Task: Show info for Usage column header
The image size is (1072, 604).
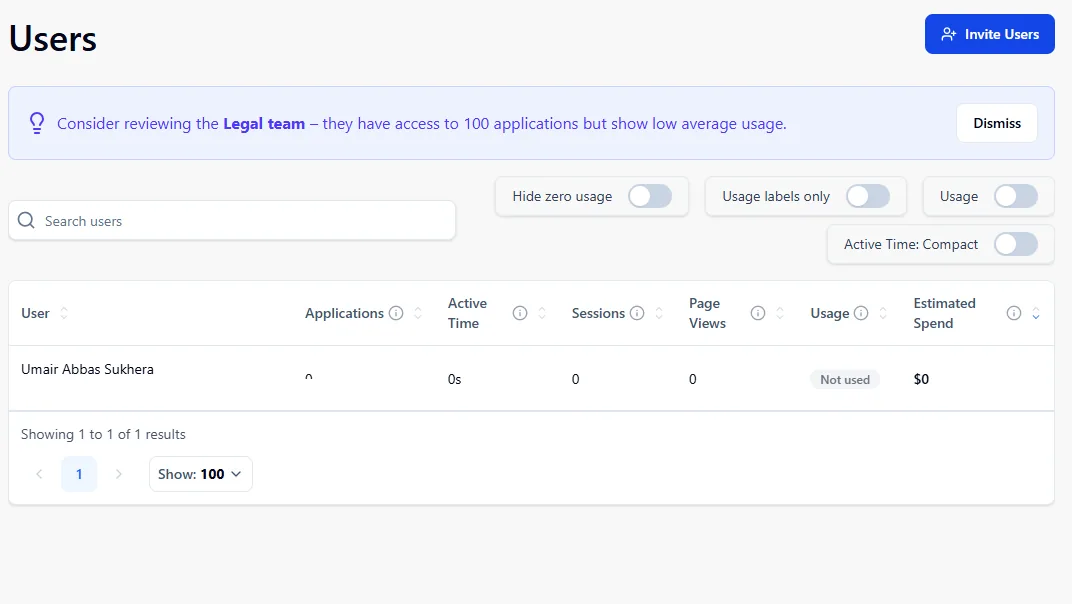Action: point(861,313)
